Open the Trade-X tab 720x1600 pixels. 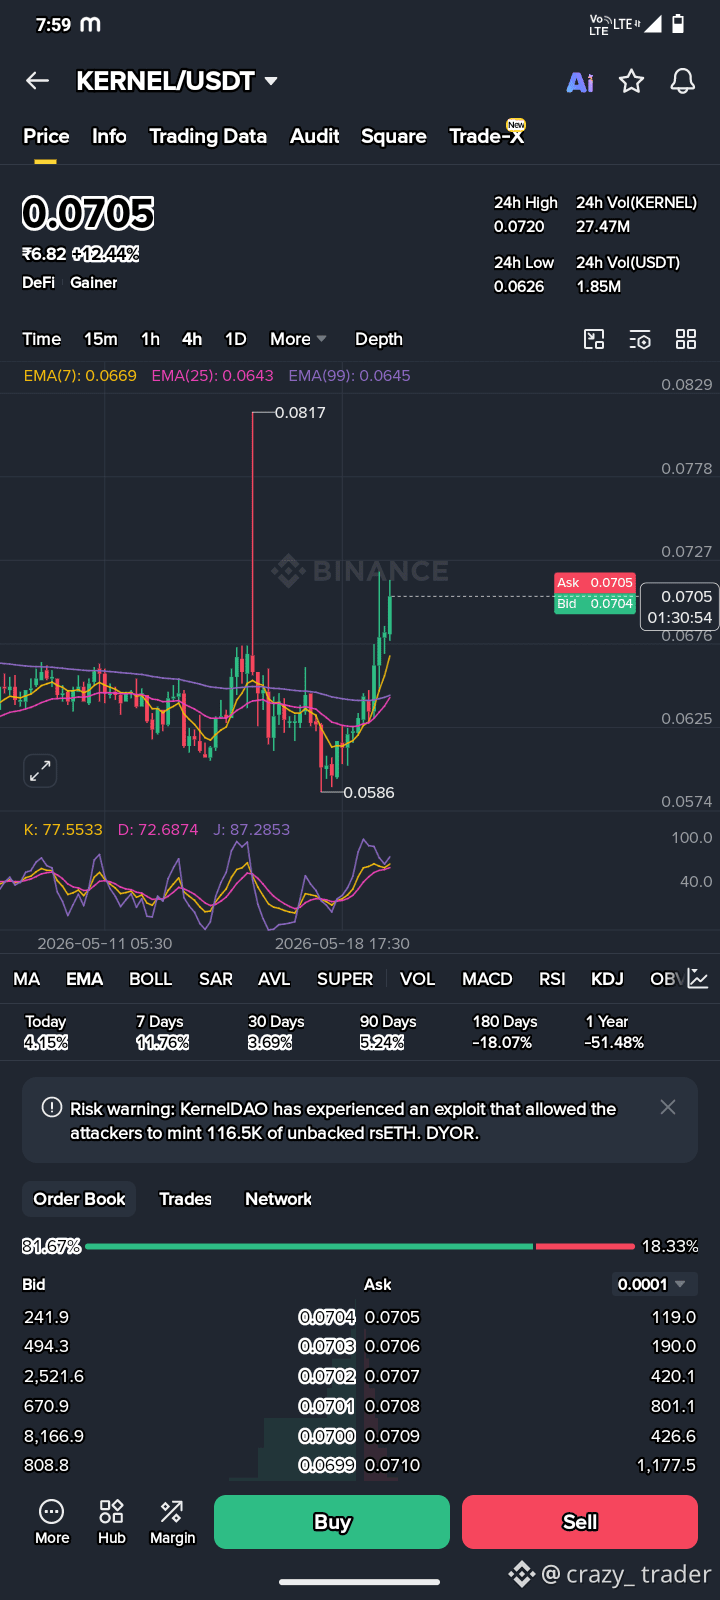tap(487, 135)
